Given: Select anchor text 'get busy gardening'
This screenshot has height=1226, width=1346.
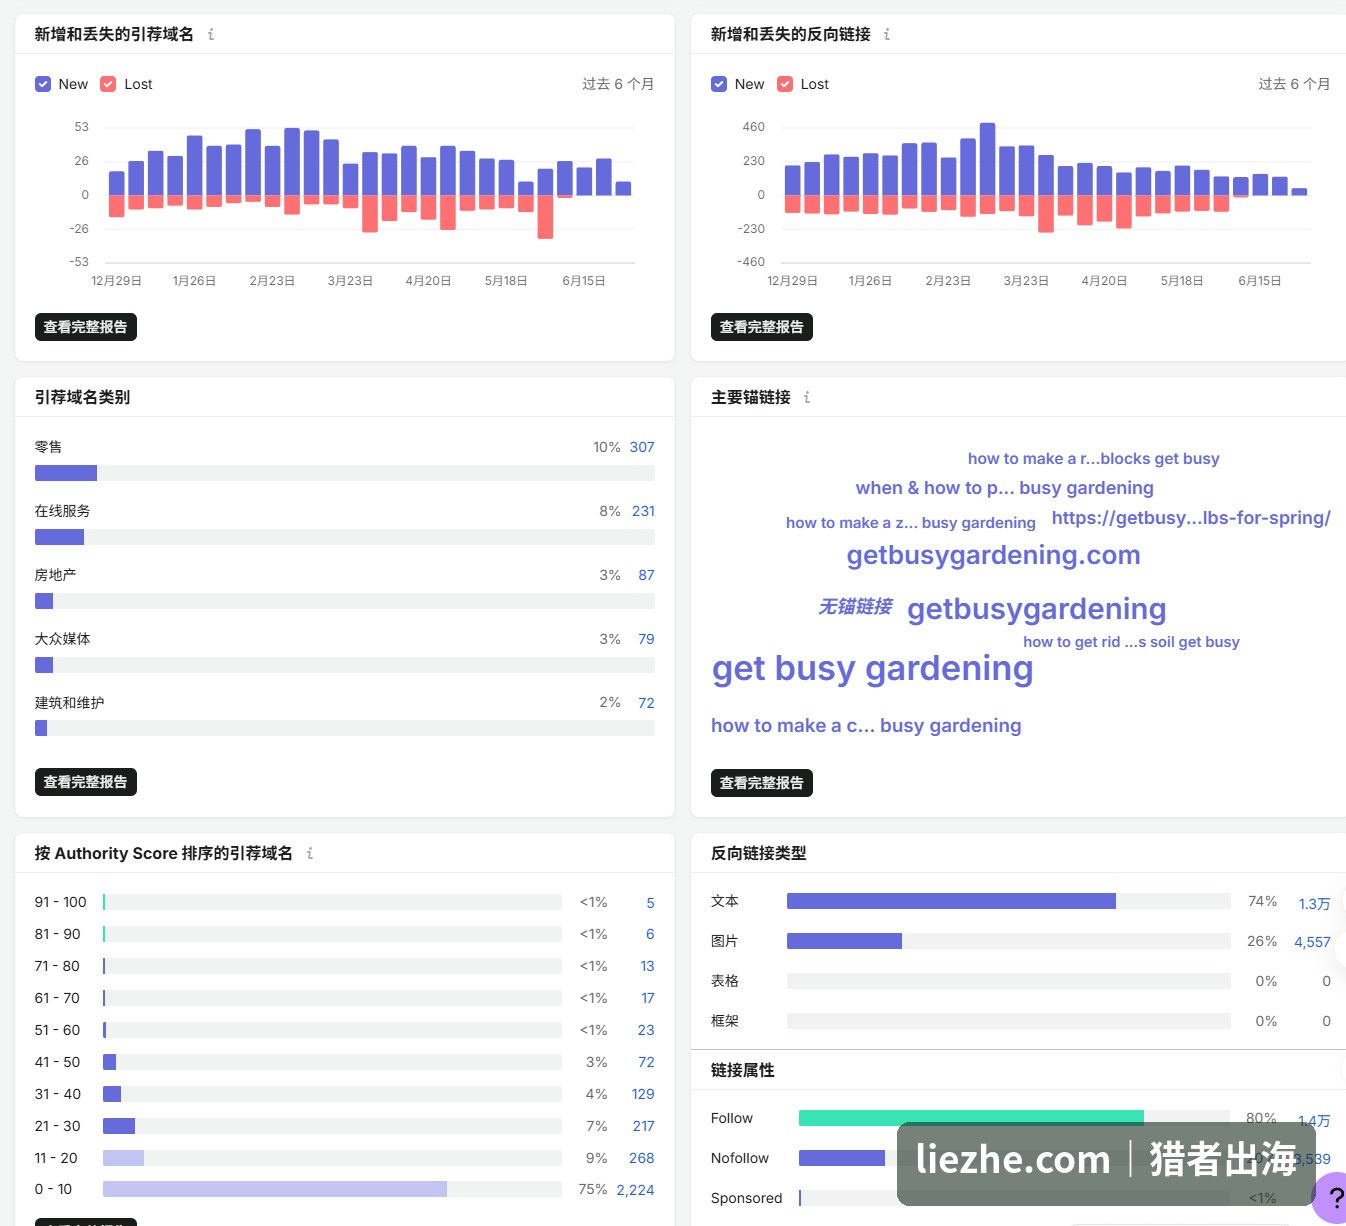Looking at the screenshot, I should (x=872, y=668).
